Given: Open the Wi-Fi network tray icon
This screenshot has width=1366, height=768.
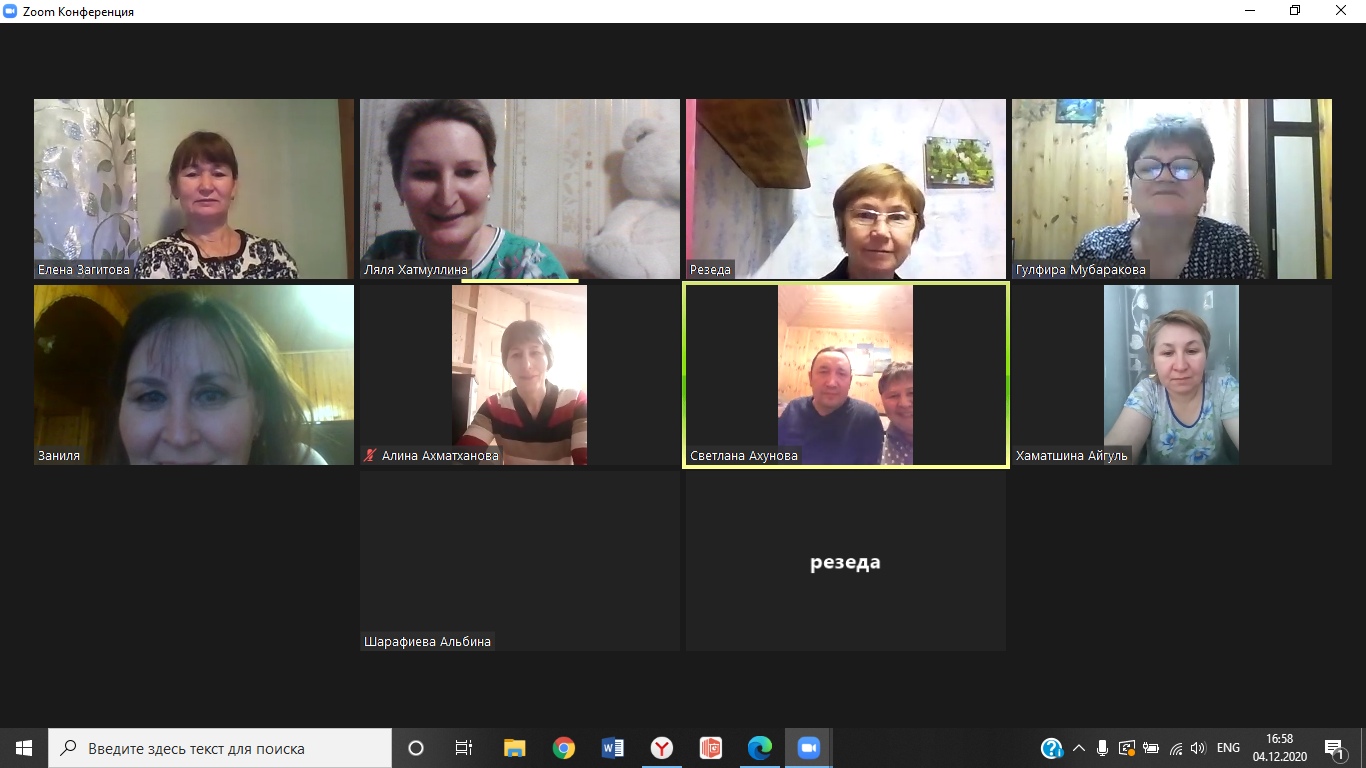Looking at the screenshot, I should click(x=1175, y=748).
